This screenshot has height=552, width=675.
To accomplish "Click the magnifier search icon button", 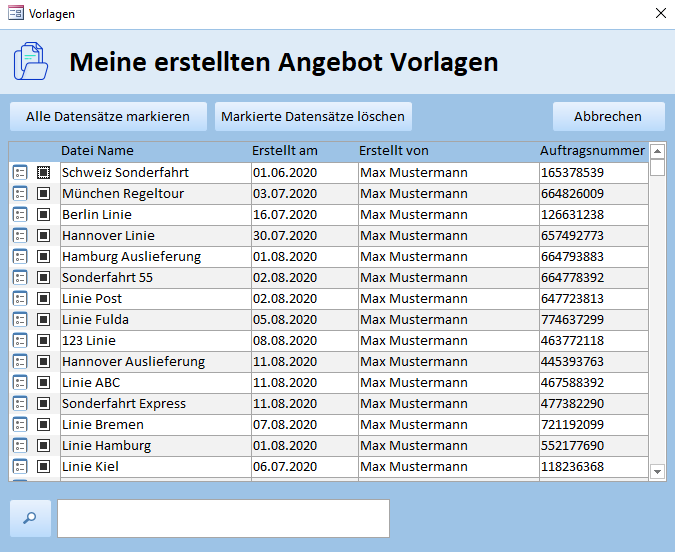I will 30,518.
